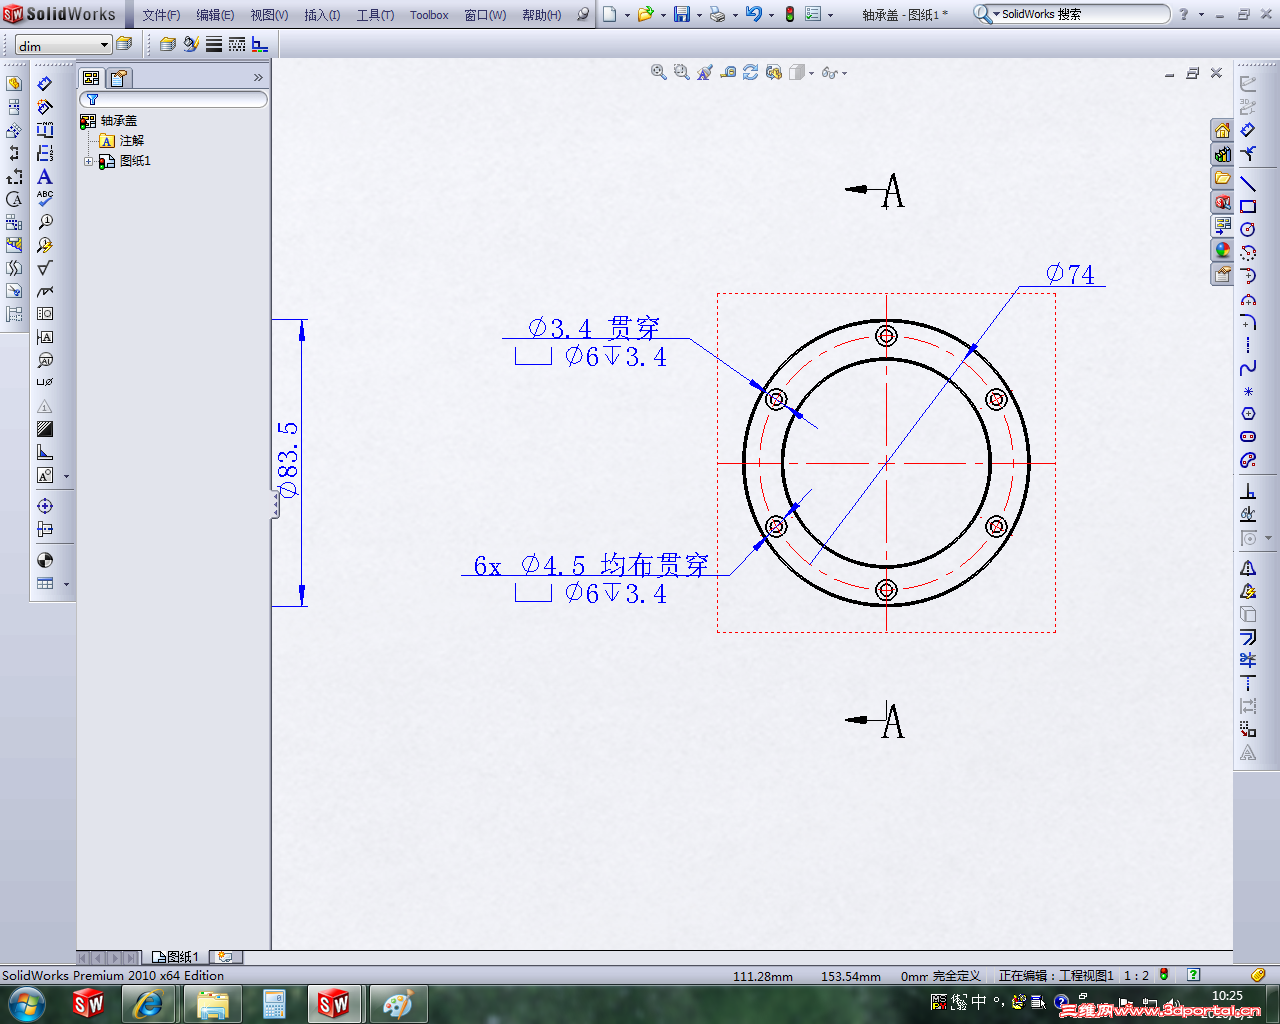The height and width of the screenshot is (1024, 1280).
Task: Click the Line Style tool icon
Action: [237, 44]
